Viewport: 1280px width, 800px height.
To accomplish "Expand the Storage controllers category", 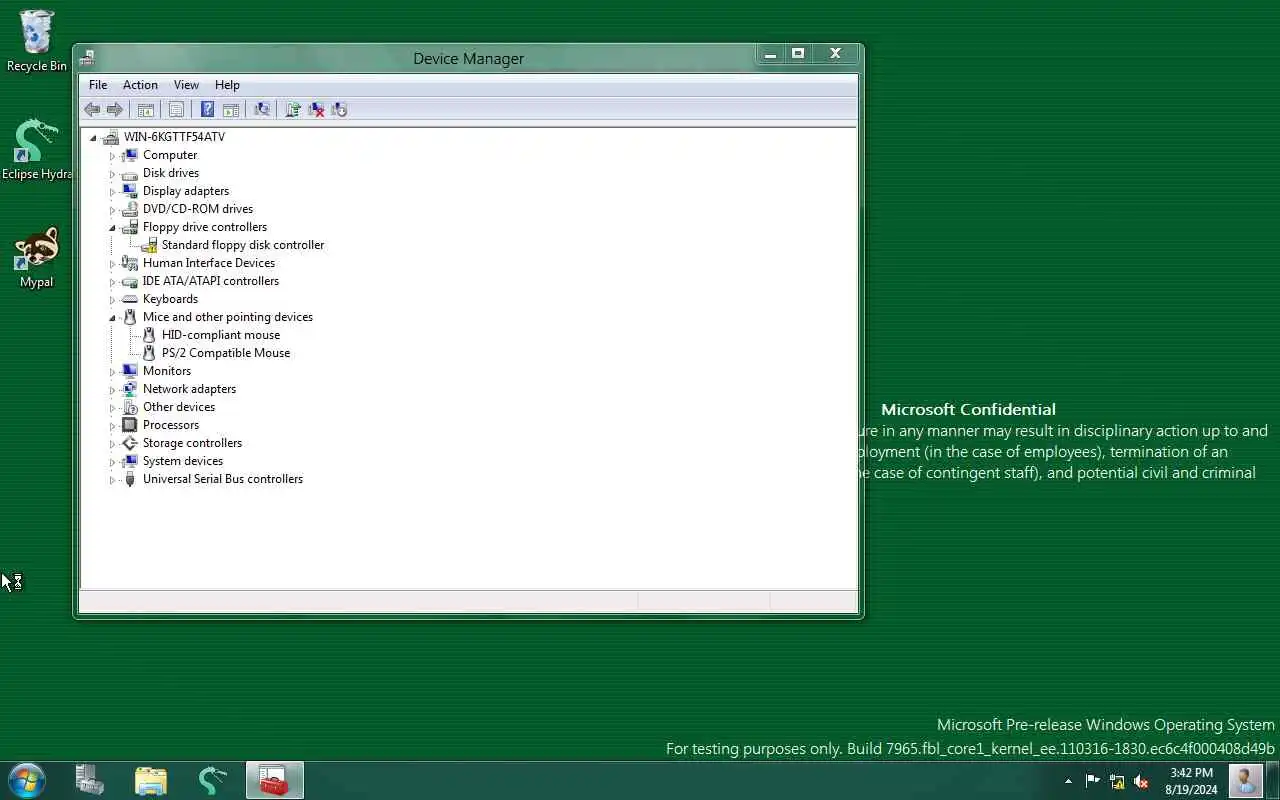I will (x=112, y=444).
